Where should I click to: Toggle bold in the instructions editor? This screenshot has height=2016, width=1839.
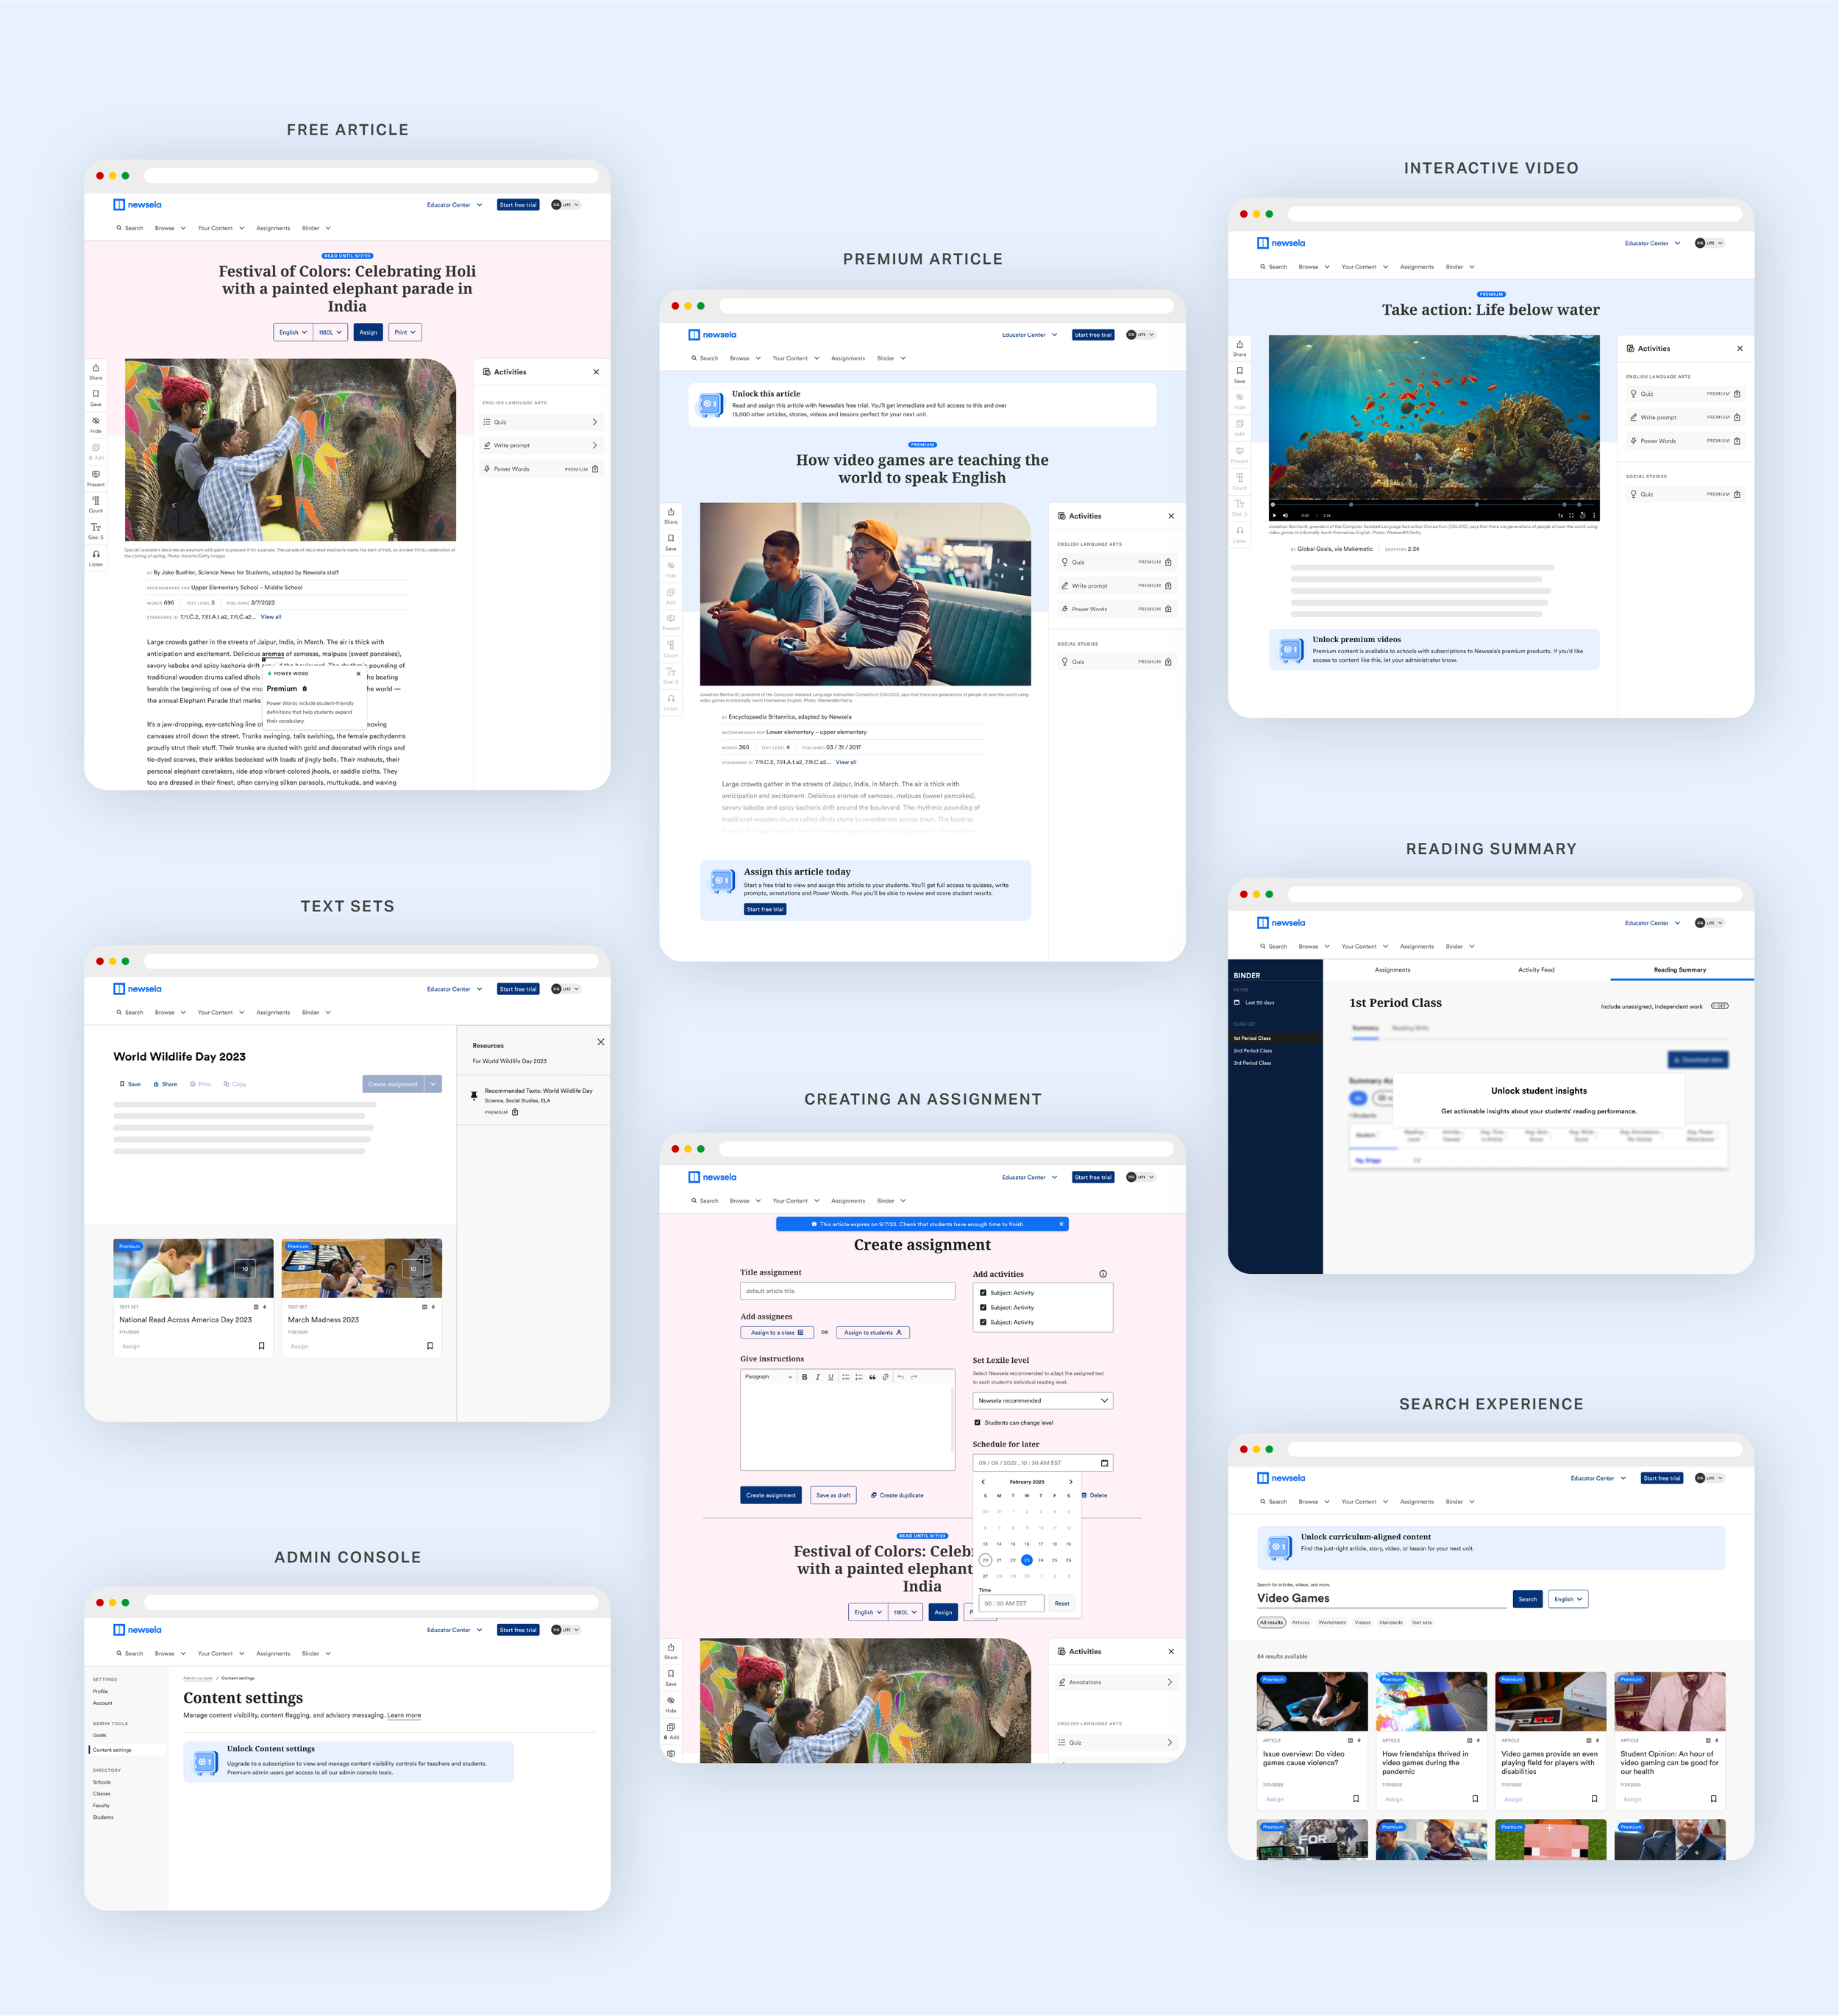click(805, 1377)
